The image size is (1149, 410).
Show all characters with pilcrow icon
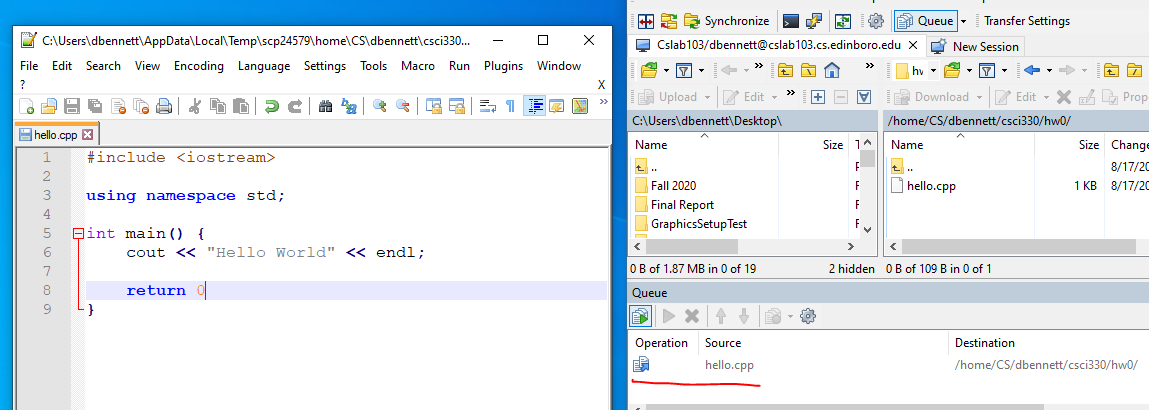pyautogui.click(x=511, y=106)
